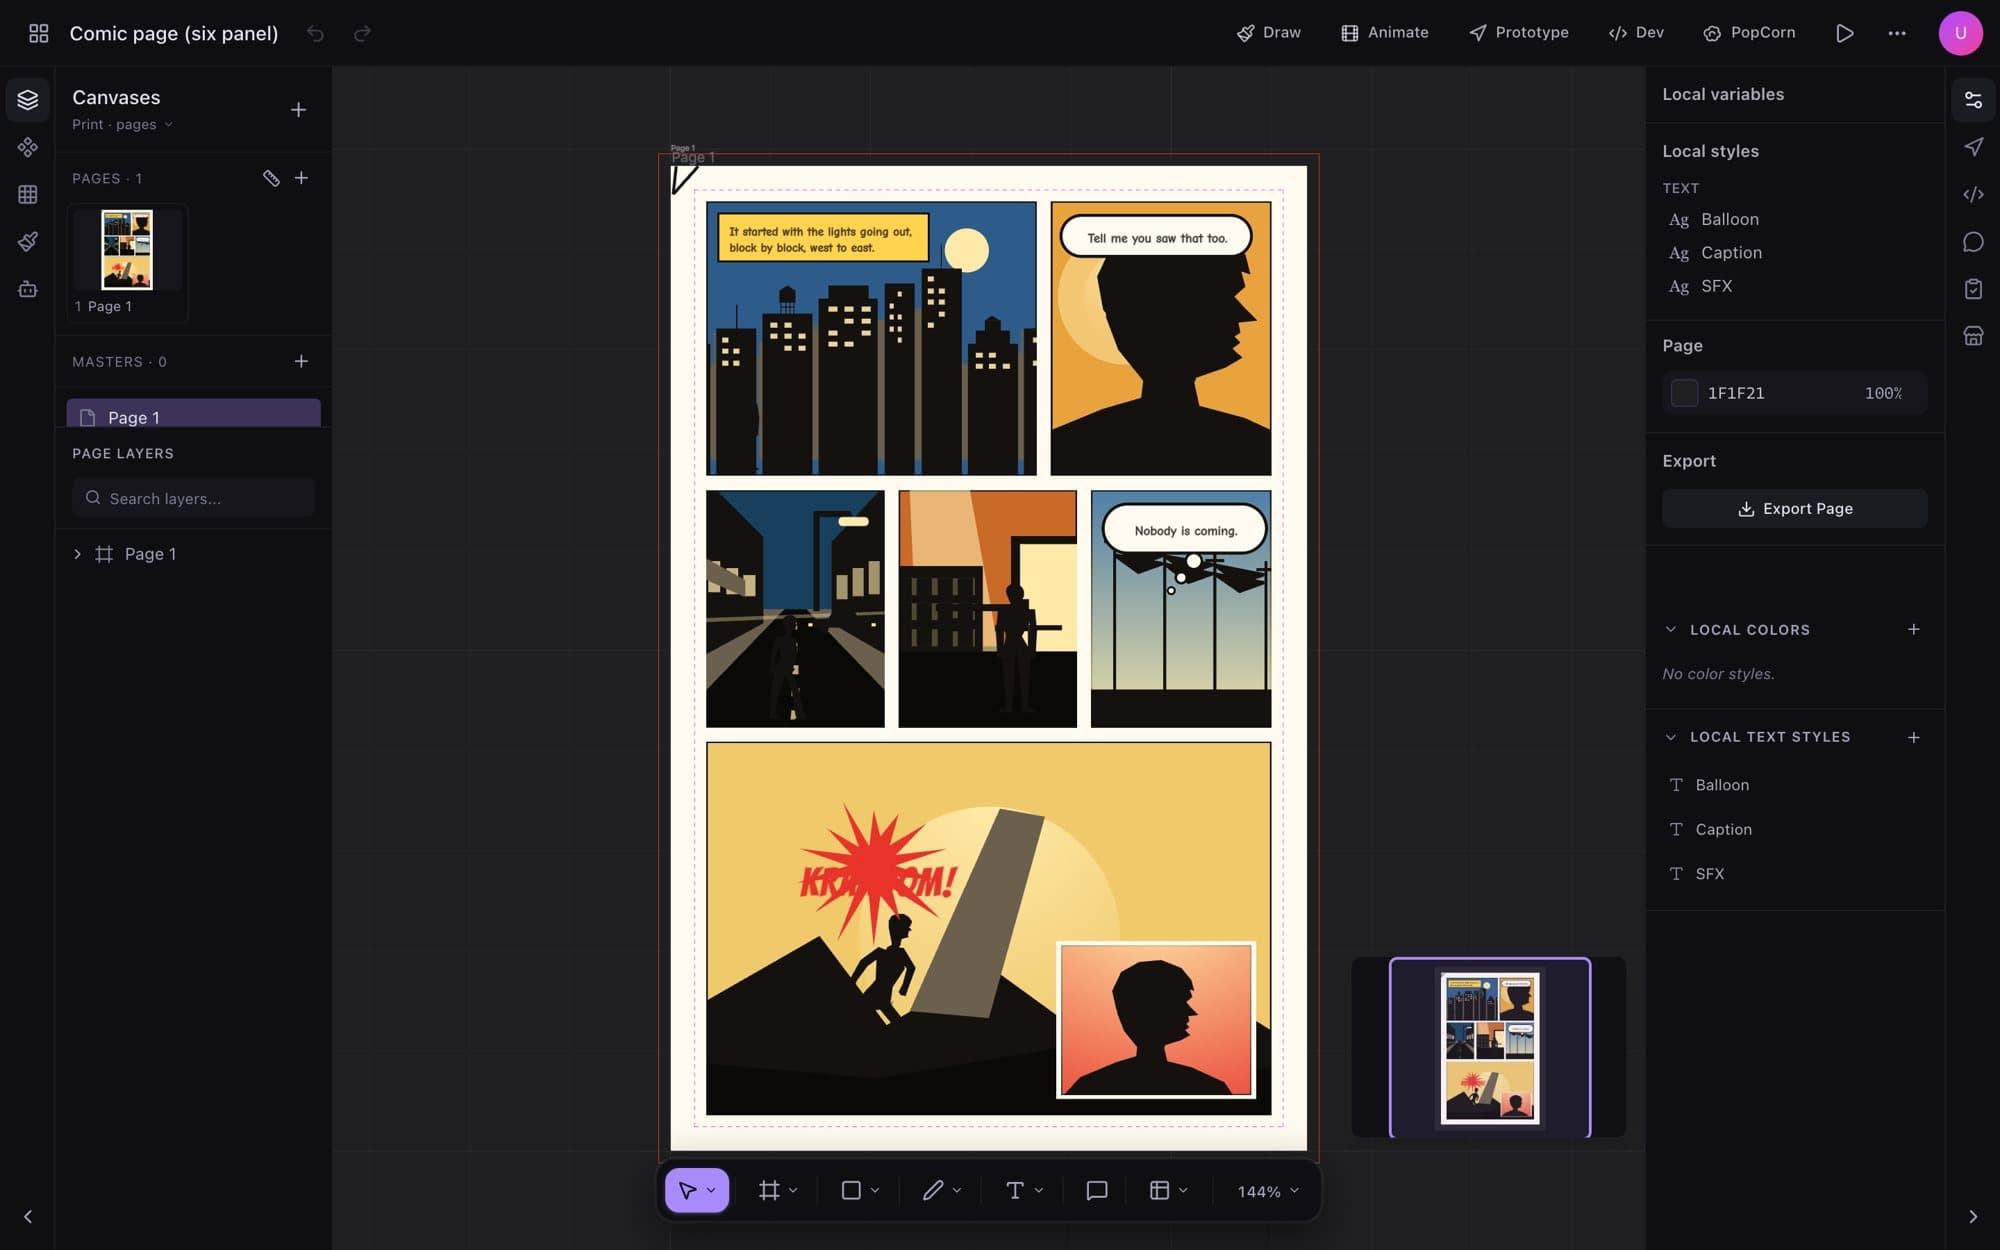The height and width of the screenshot is (1250, 2000).
Task: Add a new canvas with the plus button
Action: tap(298, 110)
